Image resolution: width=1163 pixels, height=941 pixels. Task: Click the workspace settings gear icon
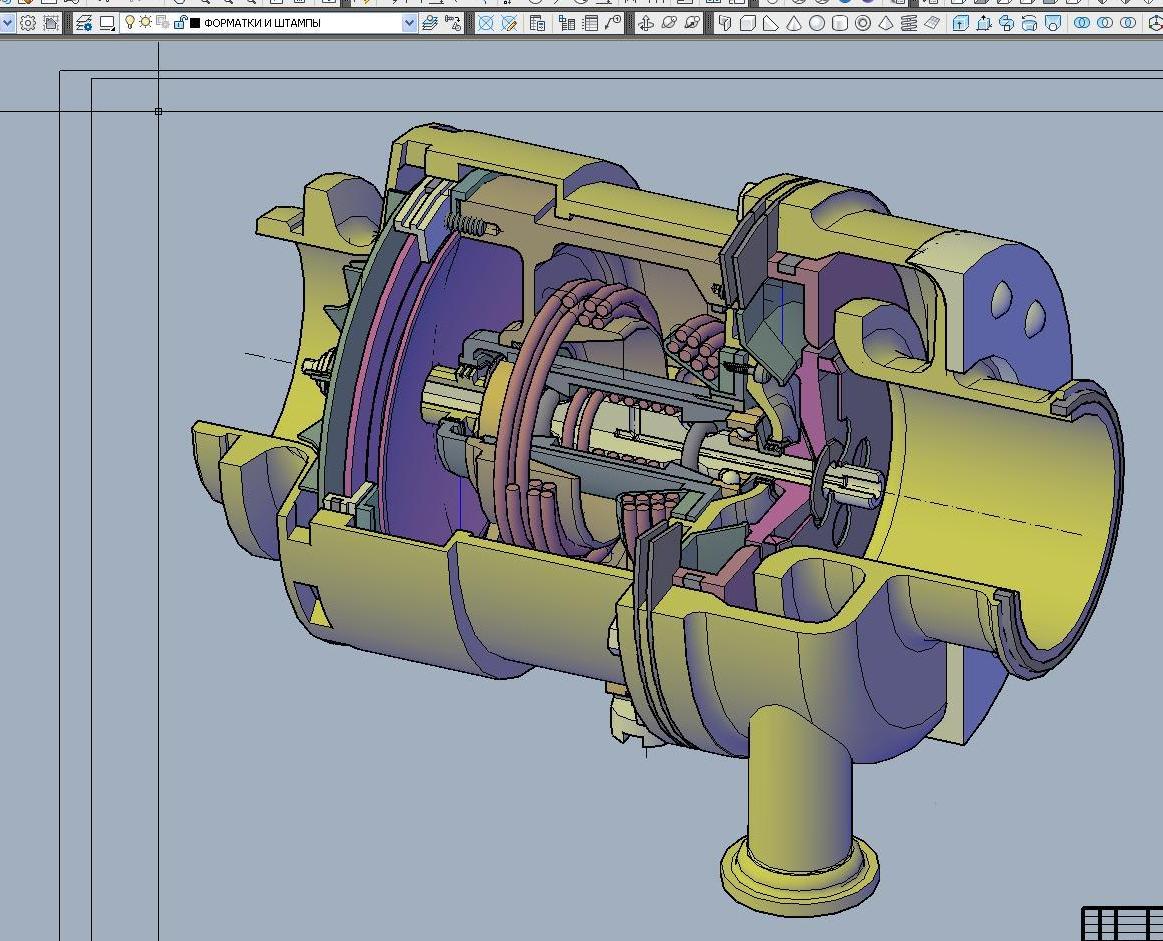[27, 23]
